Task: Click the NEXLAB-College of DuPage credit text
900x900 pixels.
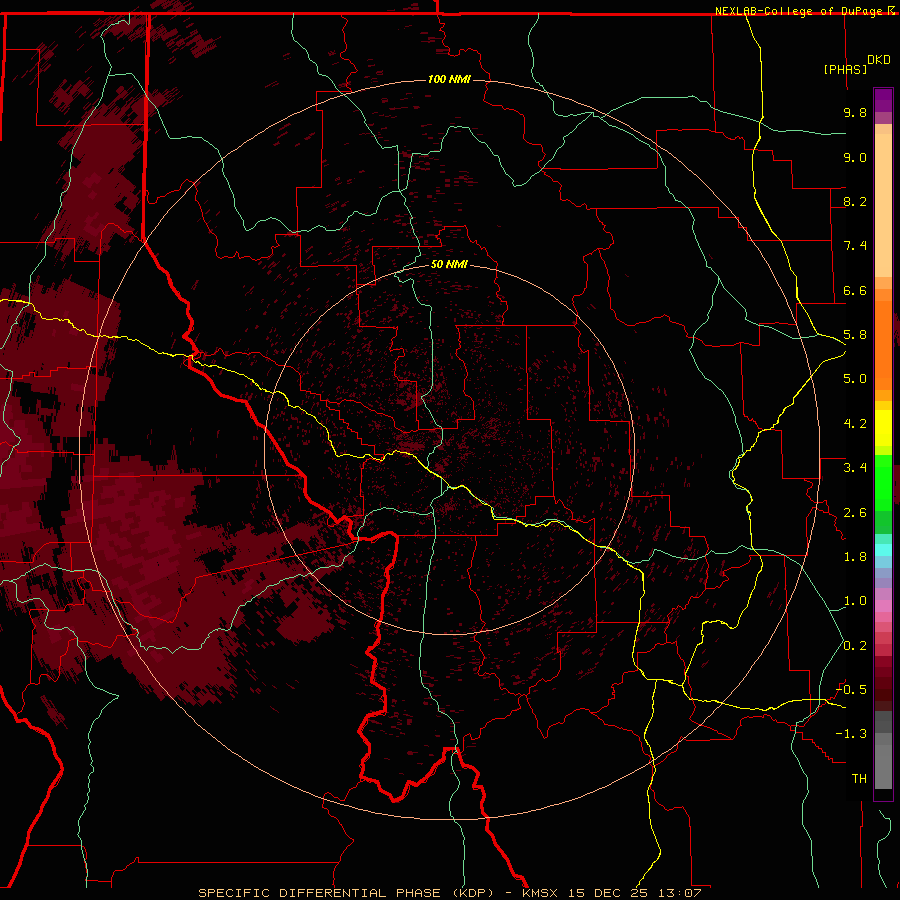Action: coord(800,11)
